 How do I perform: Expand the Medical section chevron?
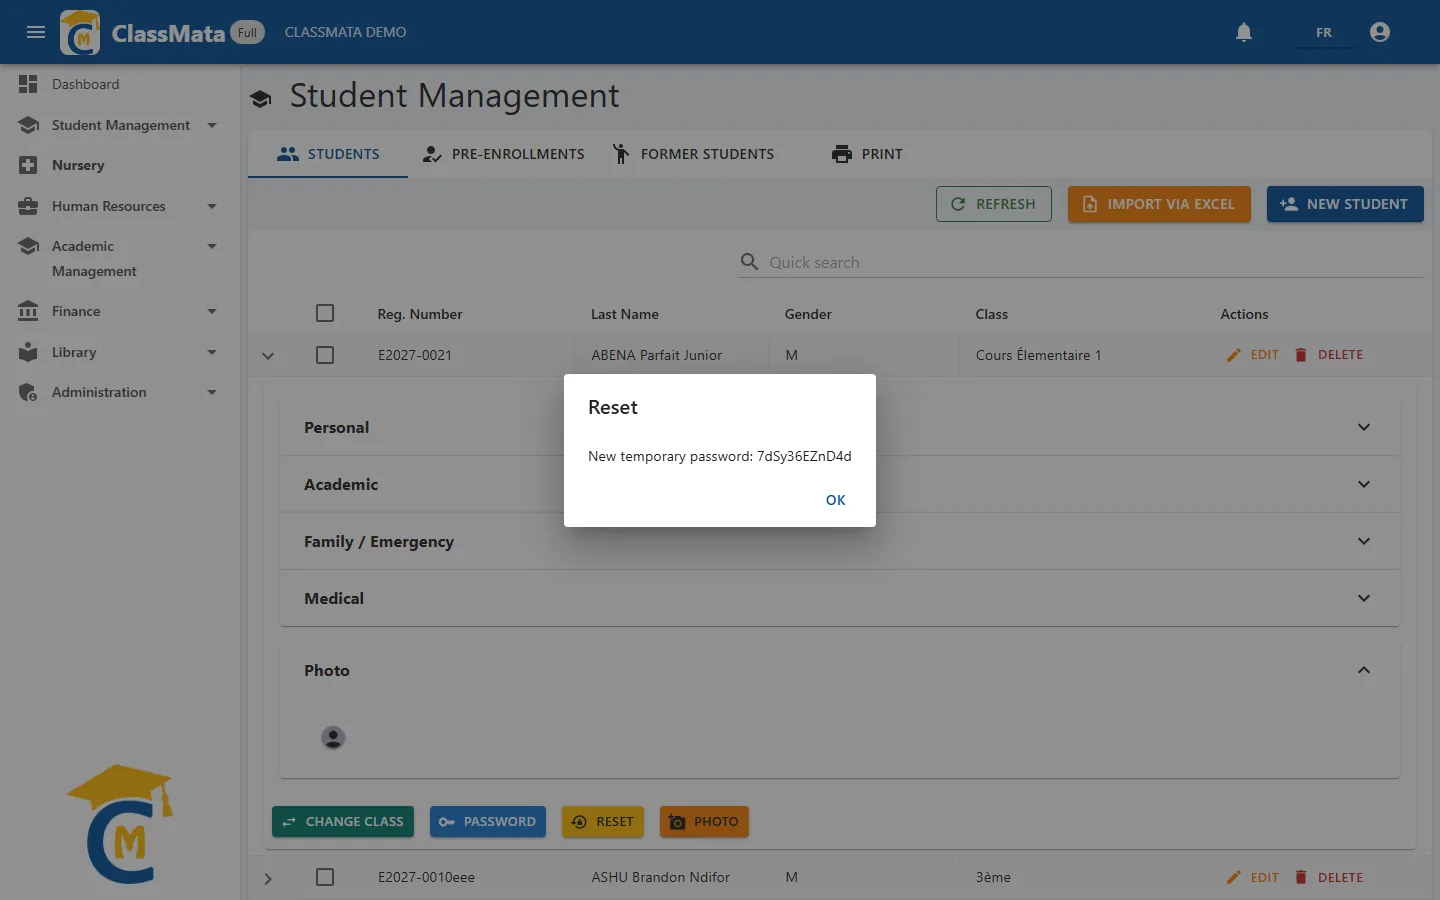point(1364,598)
